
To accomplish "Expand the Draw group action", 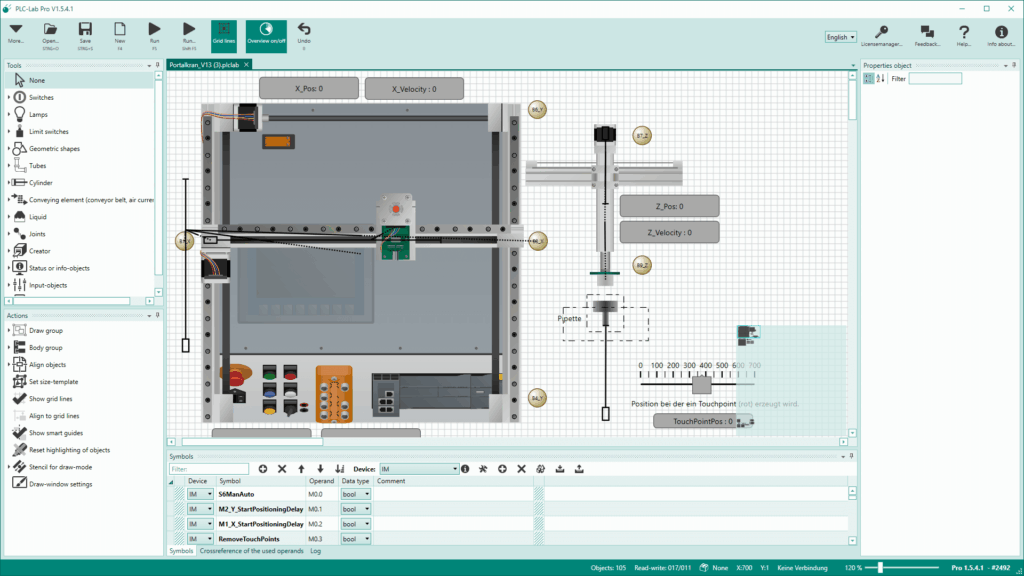I will (8, 330).
